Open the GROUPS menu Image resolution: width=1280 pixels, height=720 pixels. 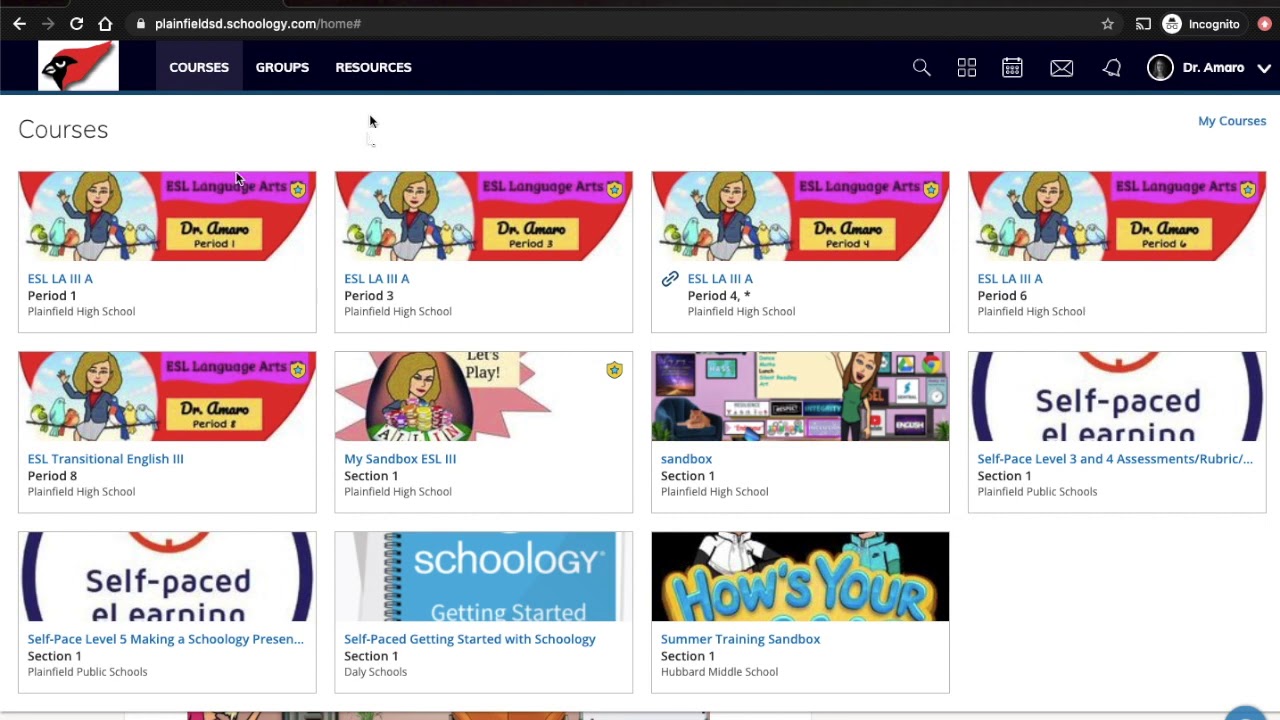pyautogui.click(x=282, y=67)
